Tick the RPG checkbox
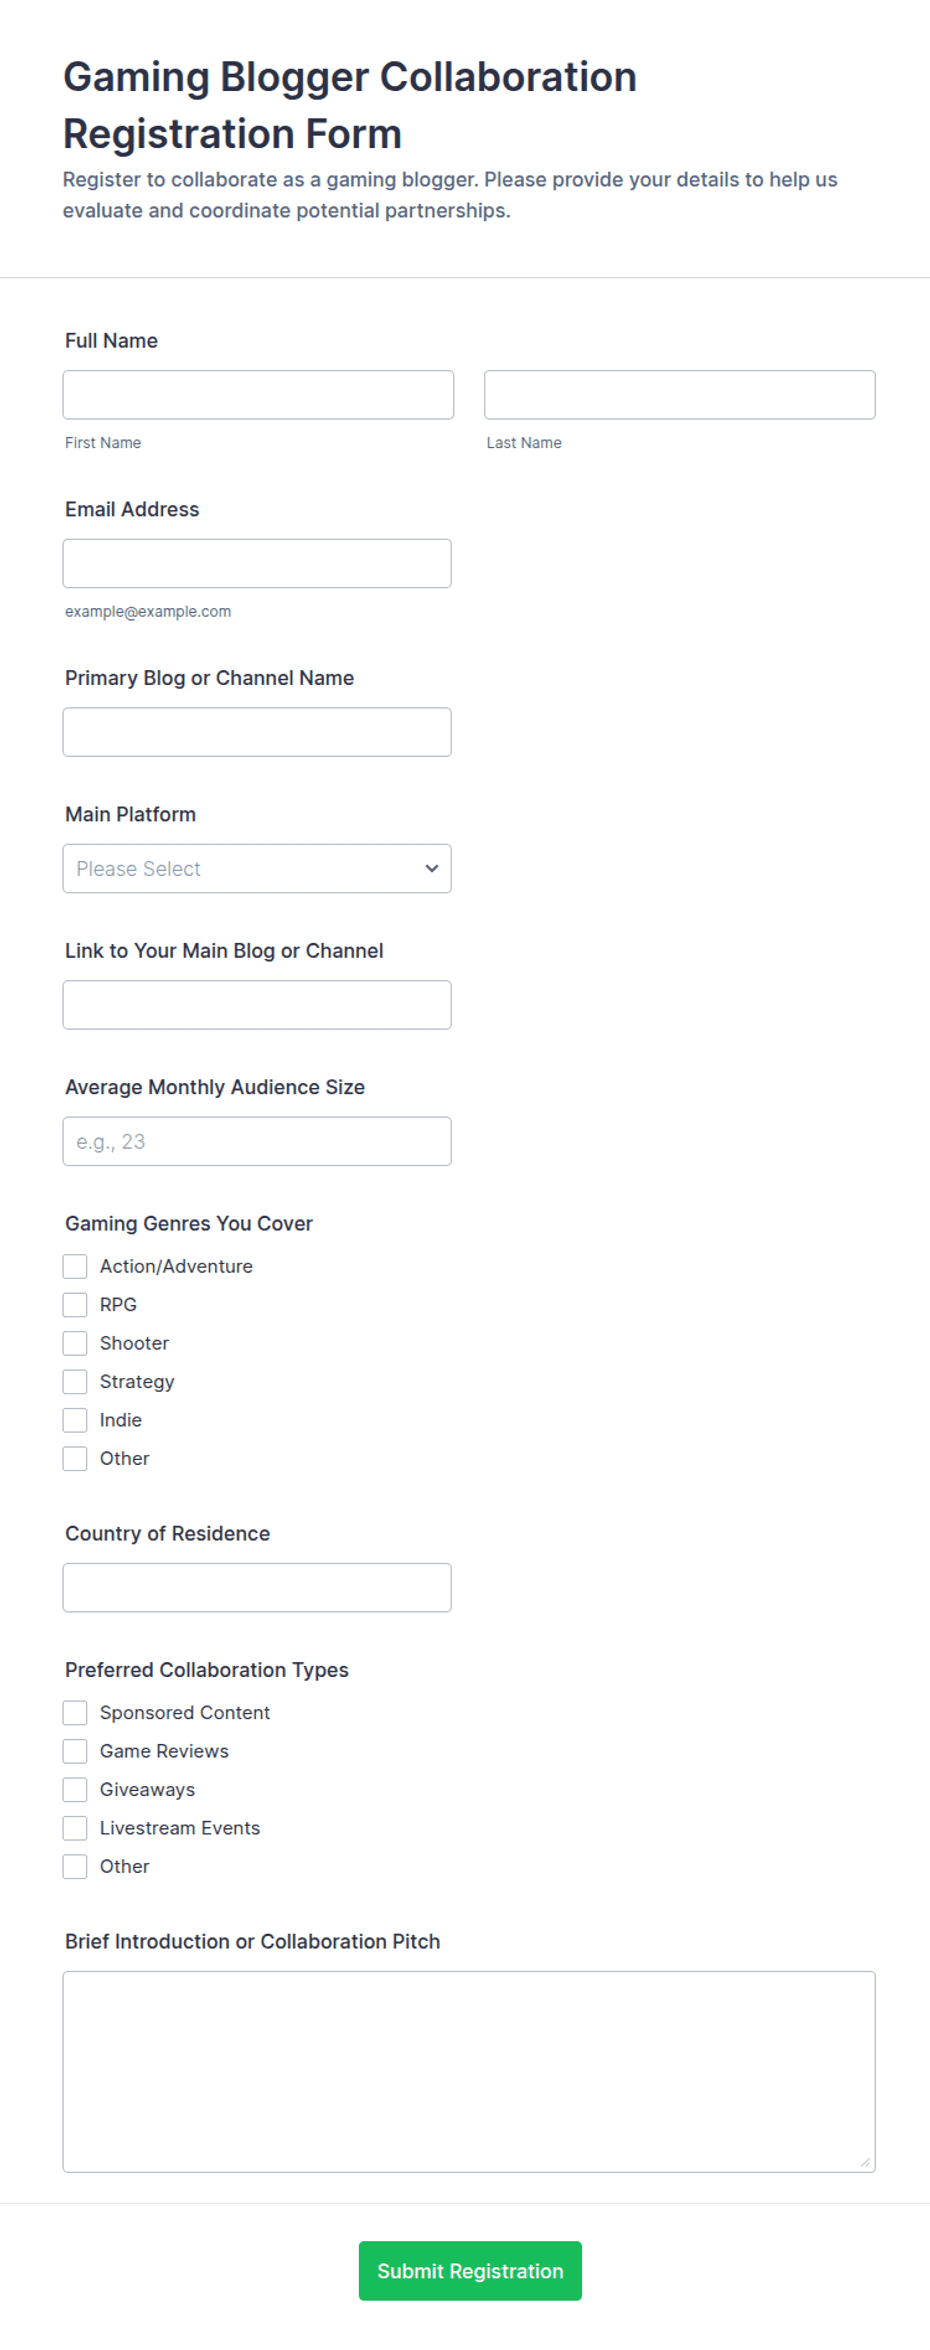The width and height of the screenshot is (930, 2350). [75, 1304]
